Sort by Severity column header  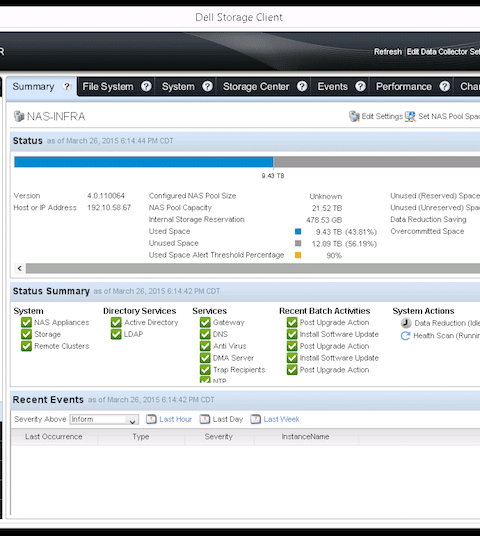pyautogui.click(x=219, y=437)
